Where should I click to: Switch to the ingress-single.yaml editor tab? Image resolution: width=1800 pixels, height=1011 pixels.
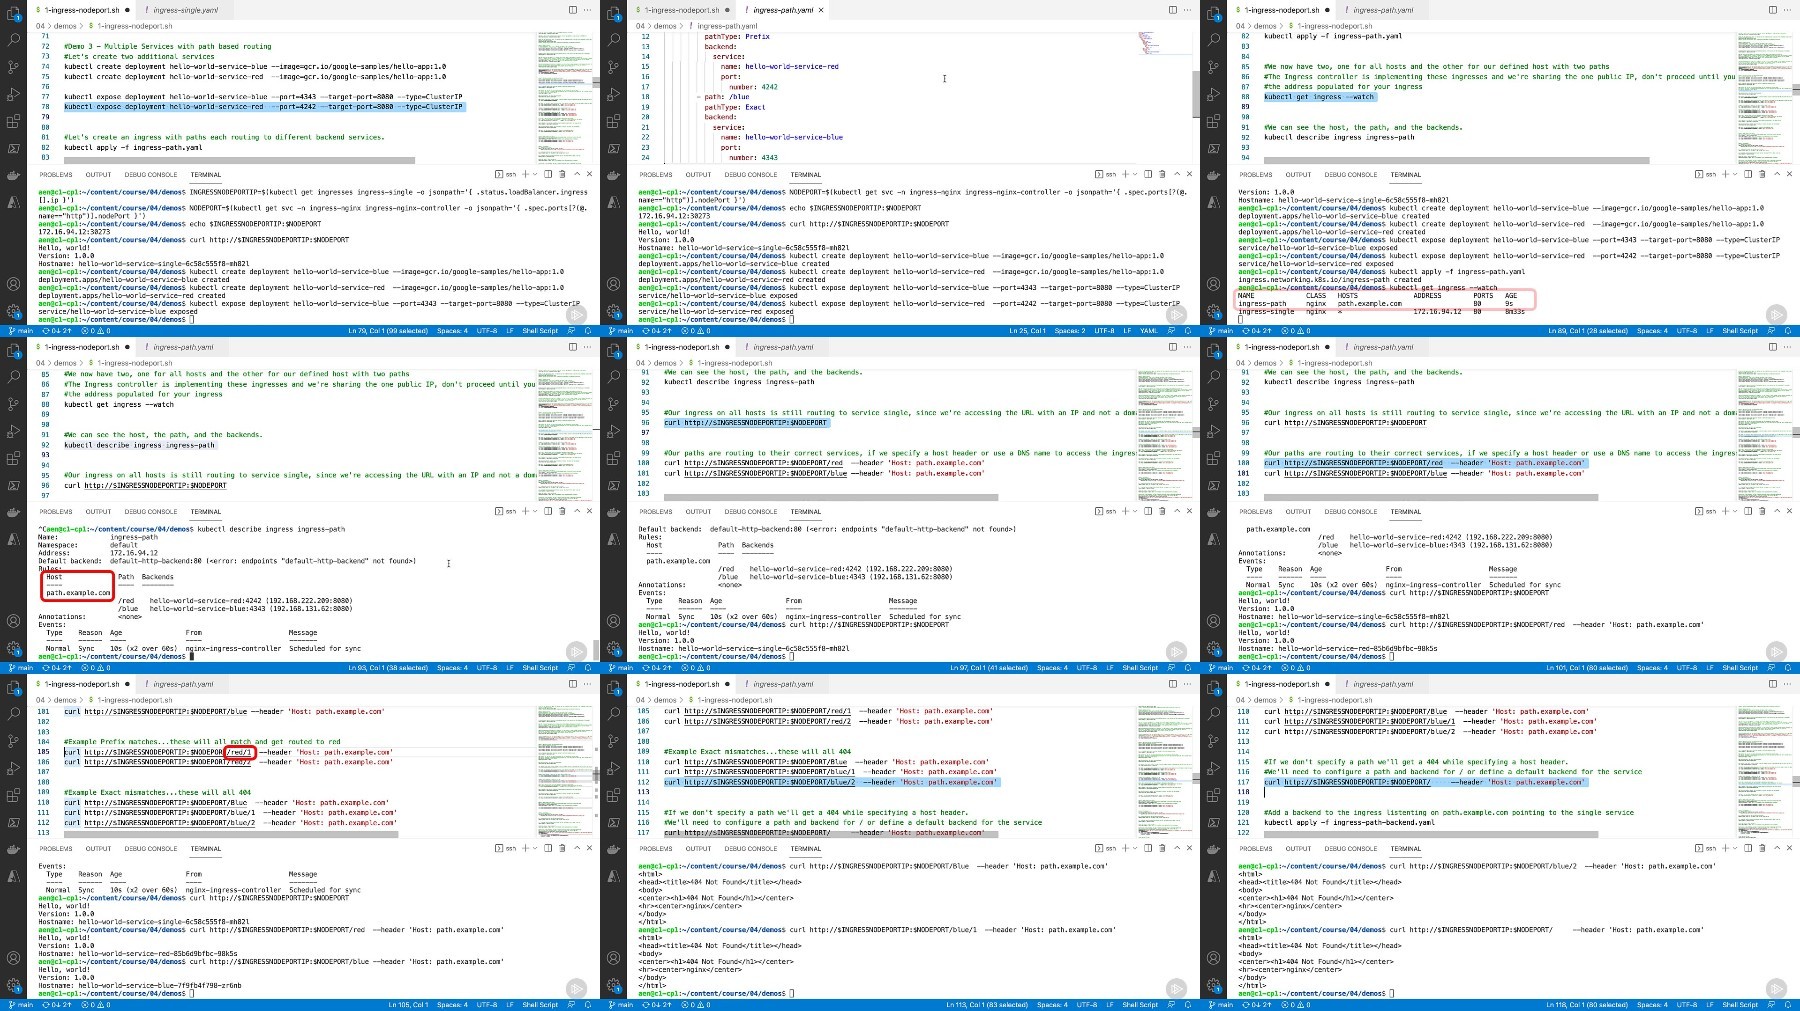coord(184,10)
